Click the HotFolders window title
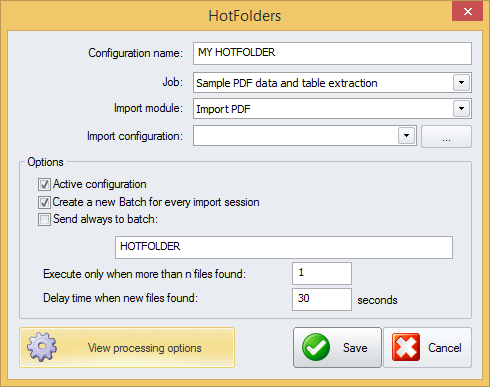 pyautogui.click(x=245, y=16)
